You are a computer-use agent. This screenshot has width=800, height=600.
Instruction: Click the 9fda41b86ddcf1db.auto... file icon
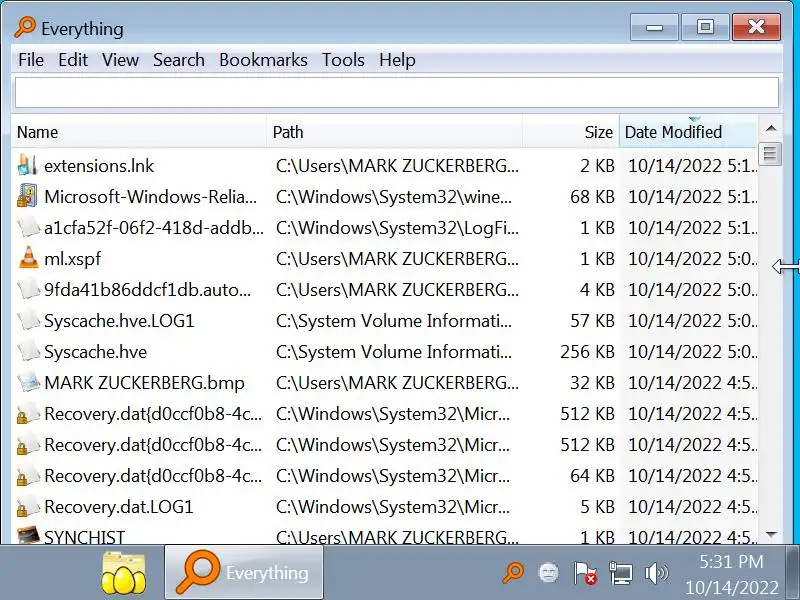[28, 289]
